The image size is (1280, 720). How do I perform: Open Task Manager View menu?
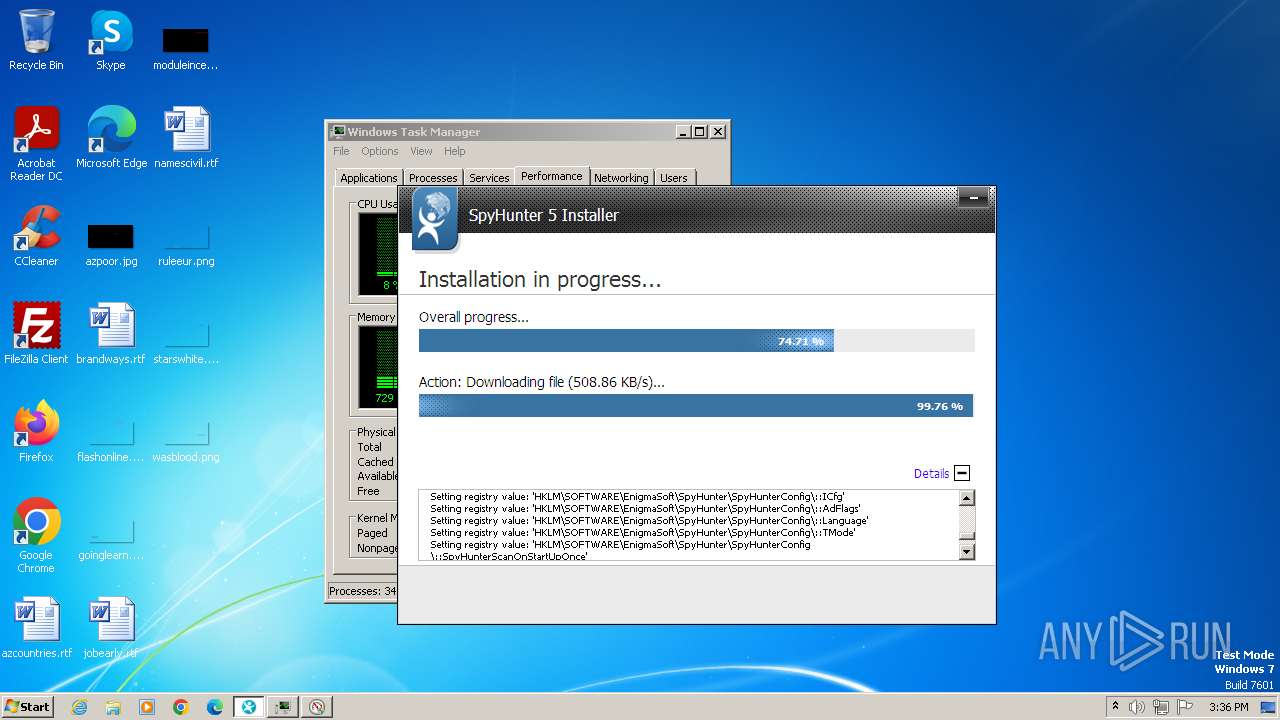click(x=421, y=151)
